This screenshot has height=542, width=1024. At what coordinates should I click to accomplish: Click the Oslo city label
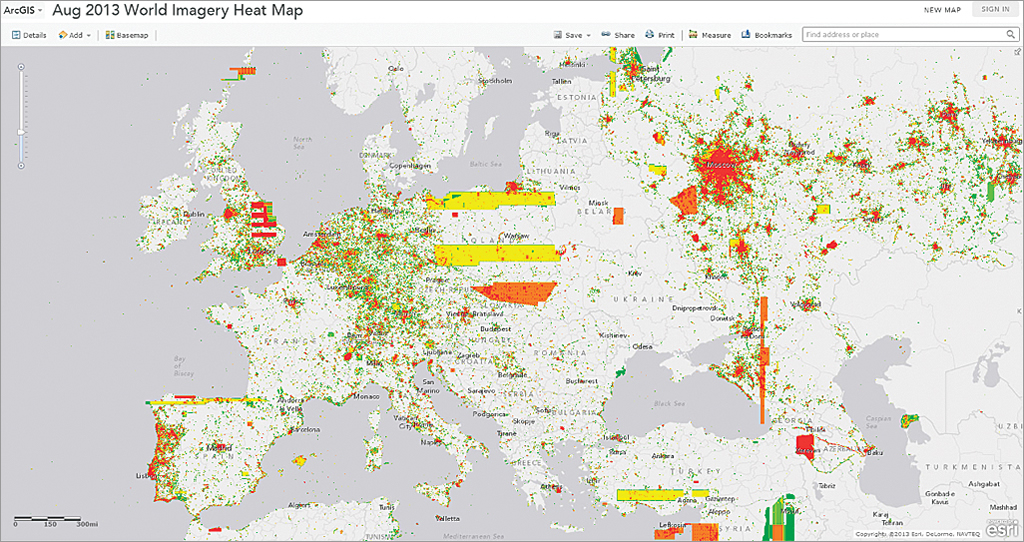[396, 68]
